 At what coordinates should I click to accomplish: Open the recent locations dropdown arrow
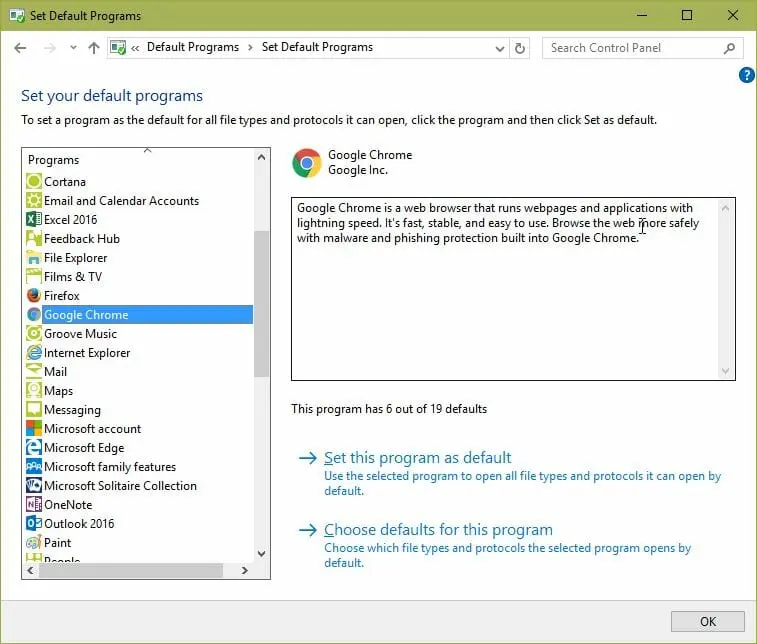tap(73, 48)
